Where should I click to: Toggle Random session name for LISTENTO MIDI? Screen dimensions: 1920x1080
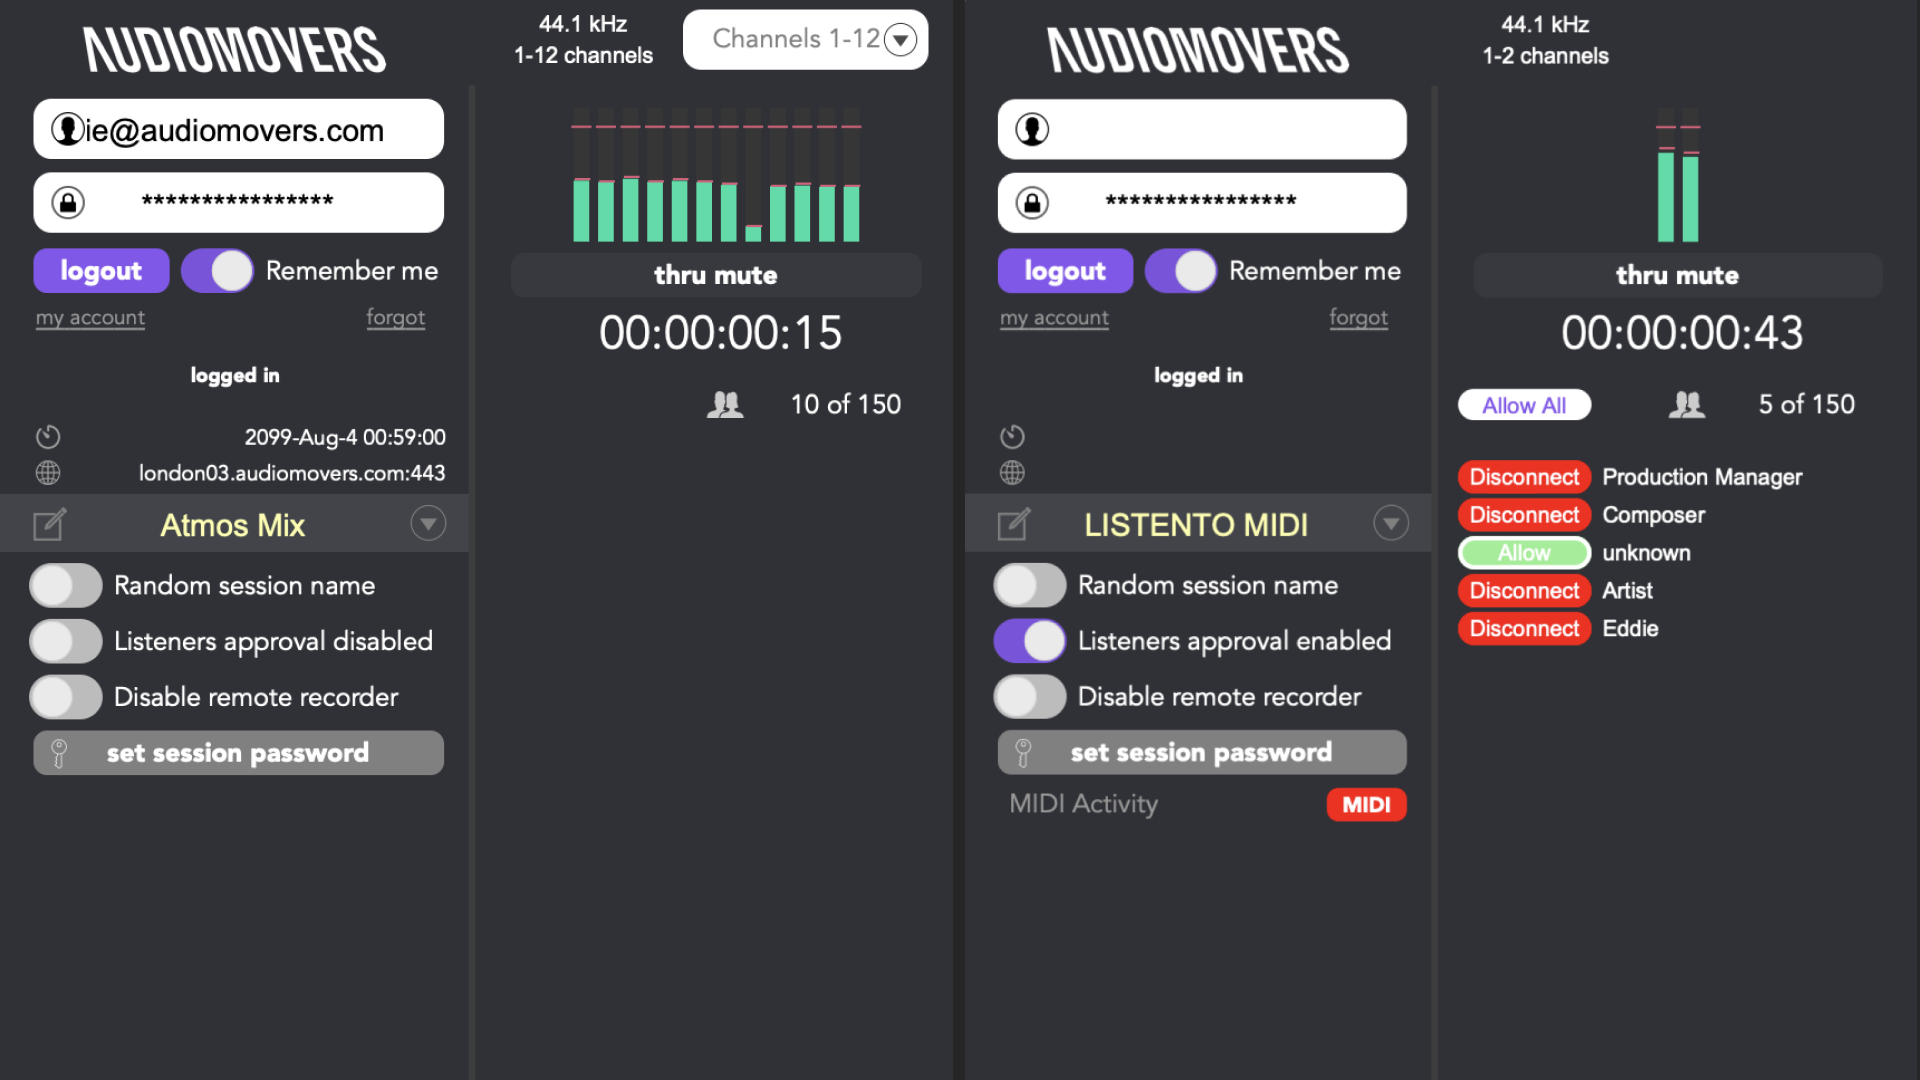tap(1030, 586)
